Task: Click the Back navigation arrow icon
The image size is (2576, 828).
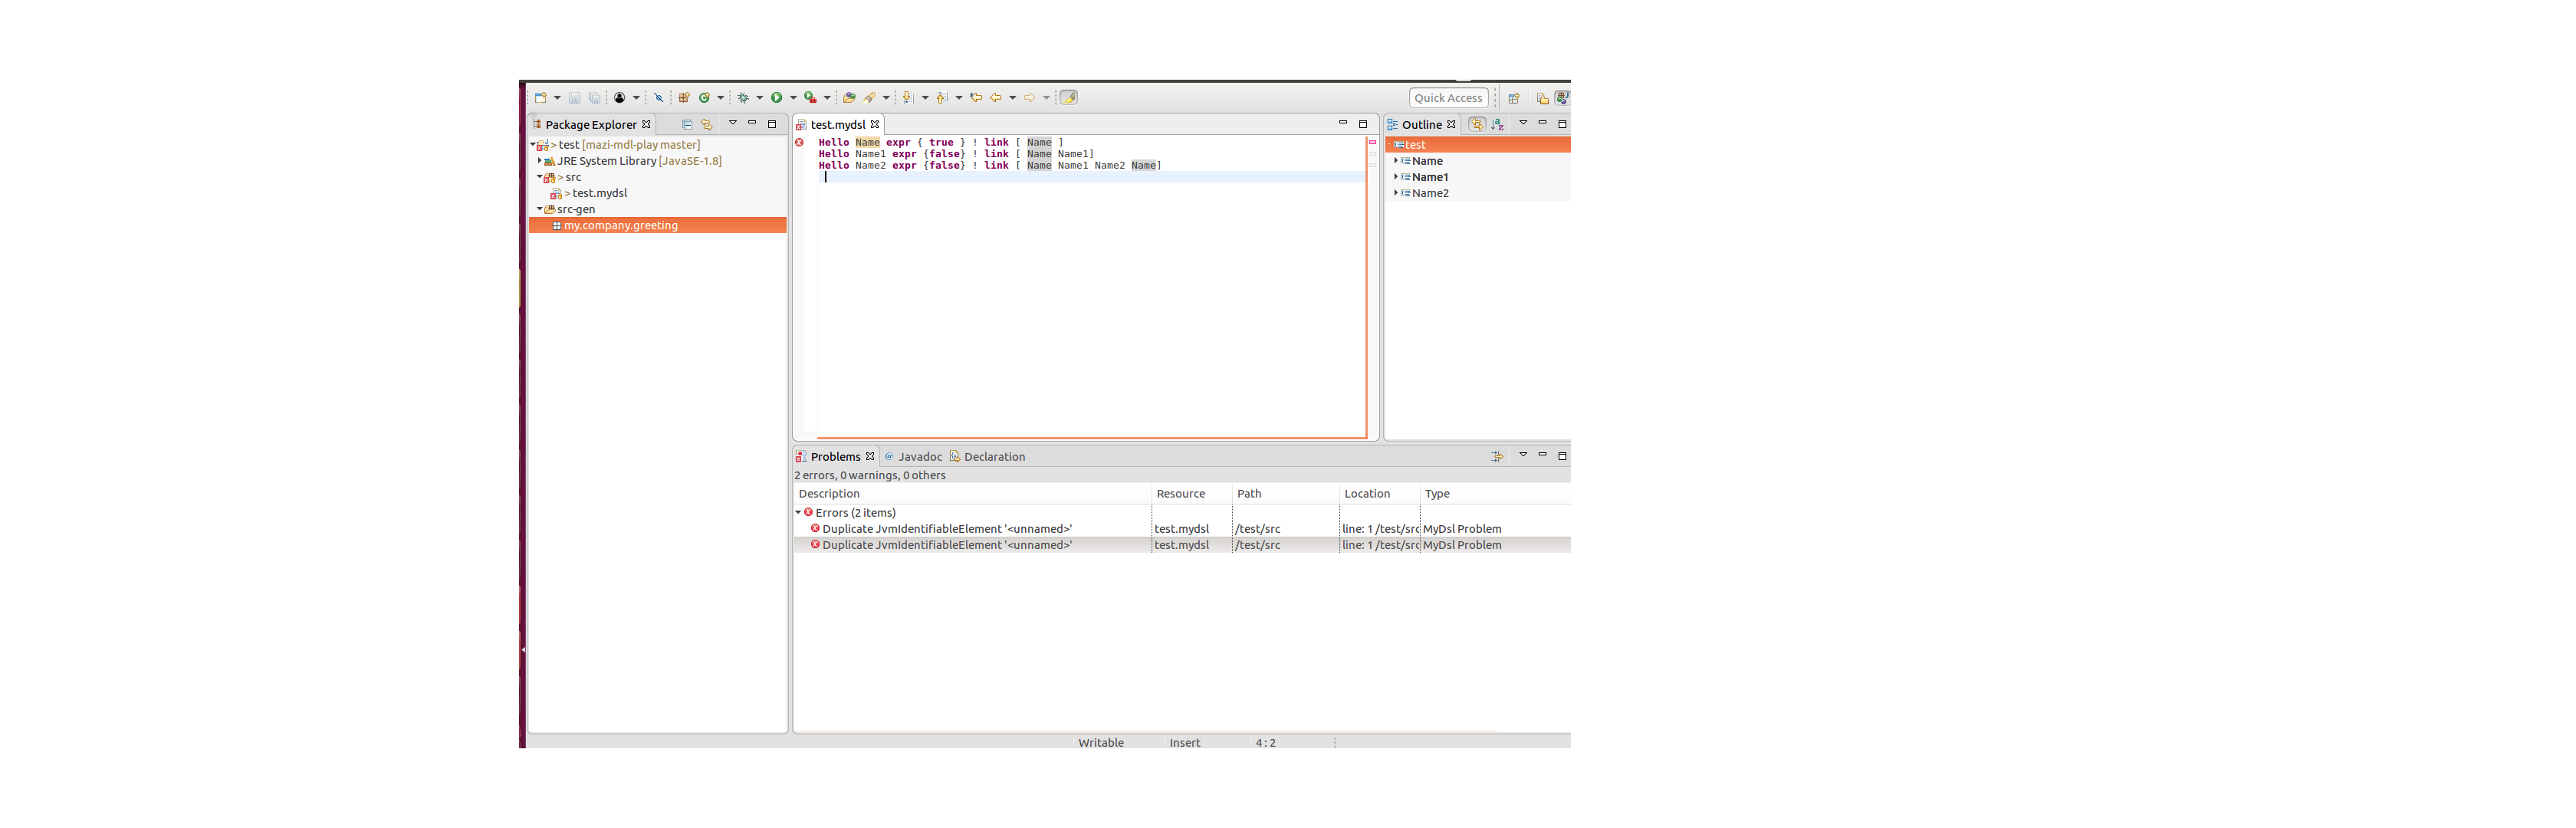Action: point(996,98)
